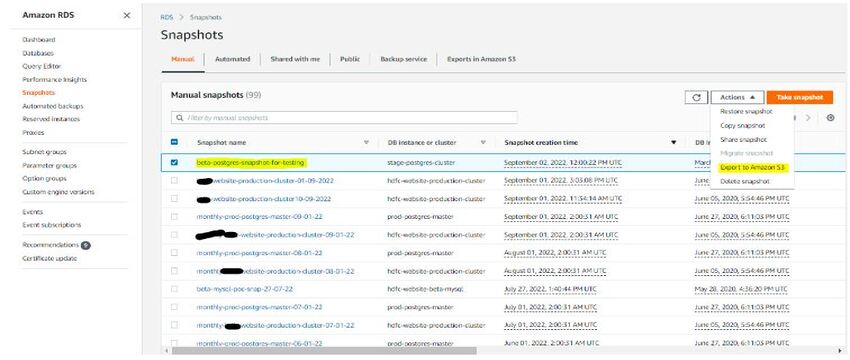Select Export to Amazon S3 menu option
This screenshot has width=850, height=360.
tap(752, 168)
